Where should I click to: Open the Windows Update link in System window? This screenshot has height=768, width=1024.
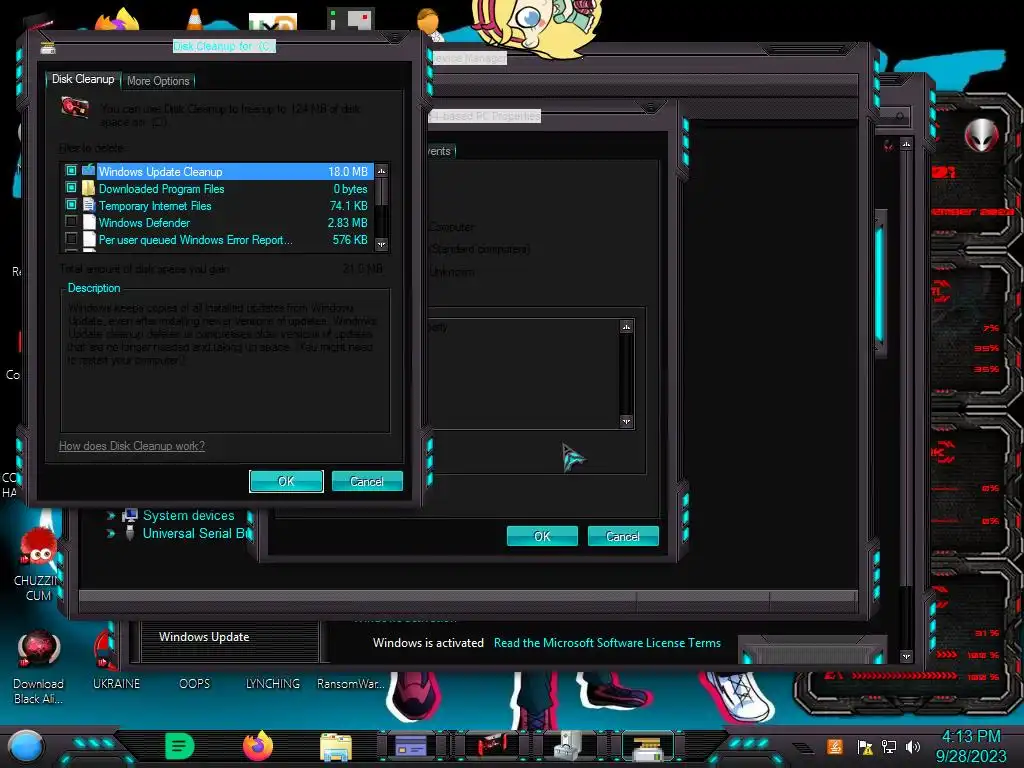(204, 637)
